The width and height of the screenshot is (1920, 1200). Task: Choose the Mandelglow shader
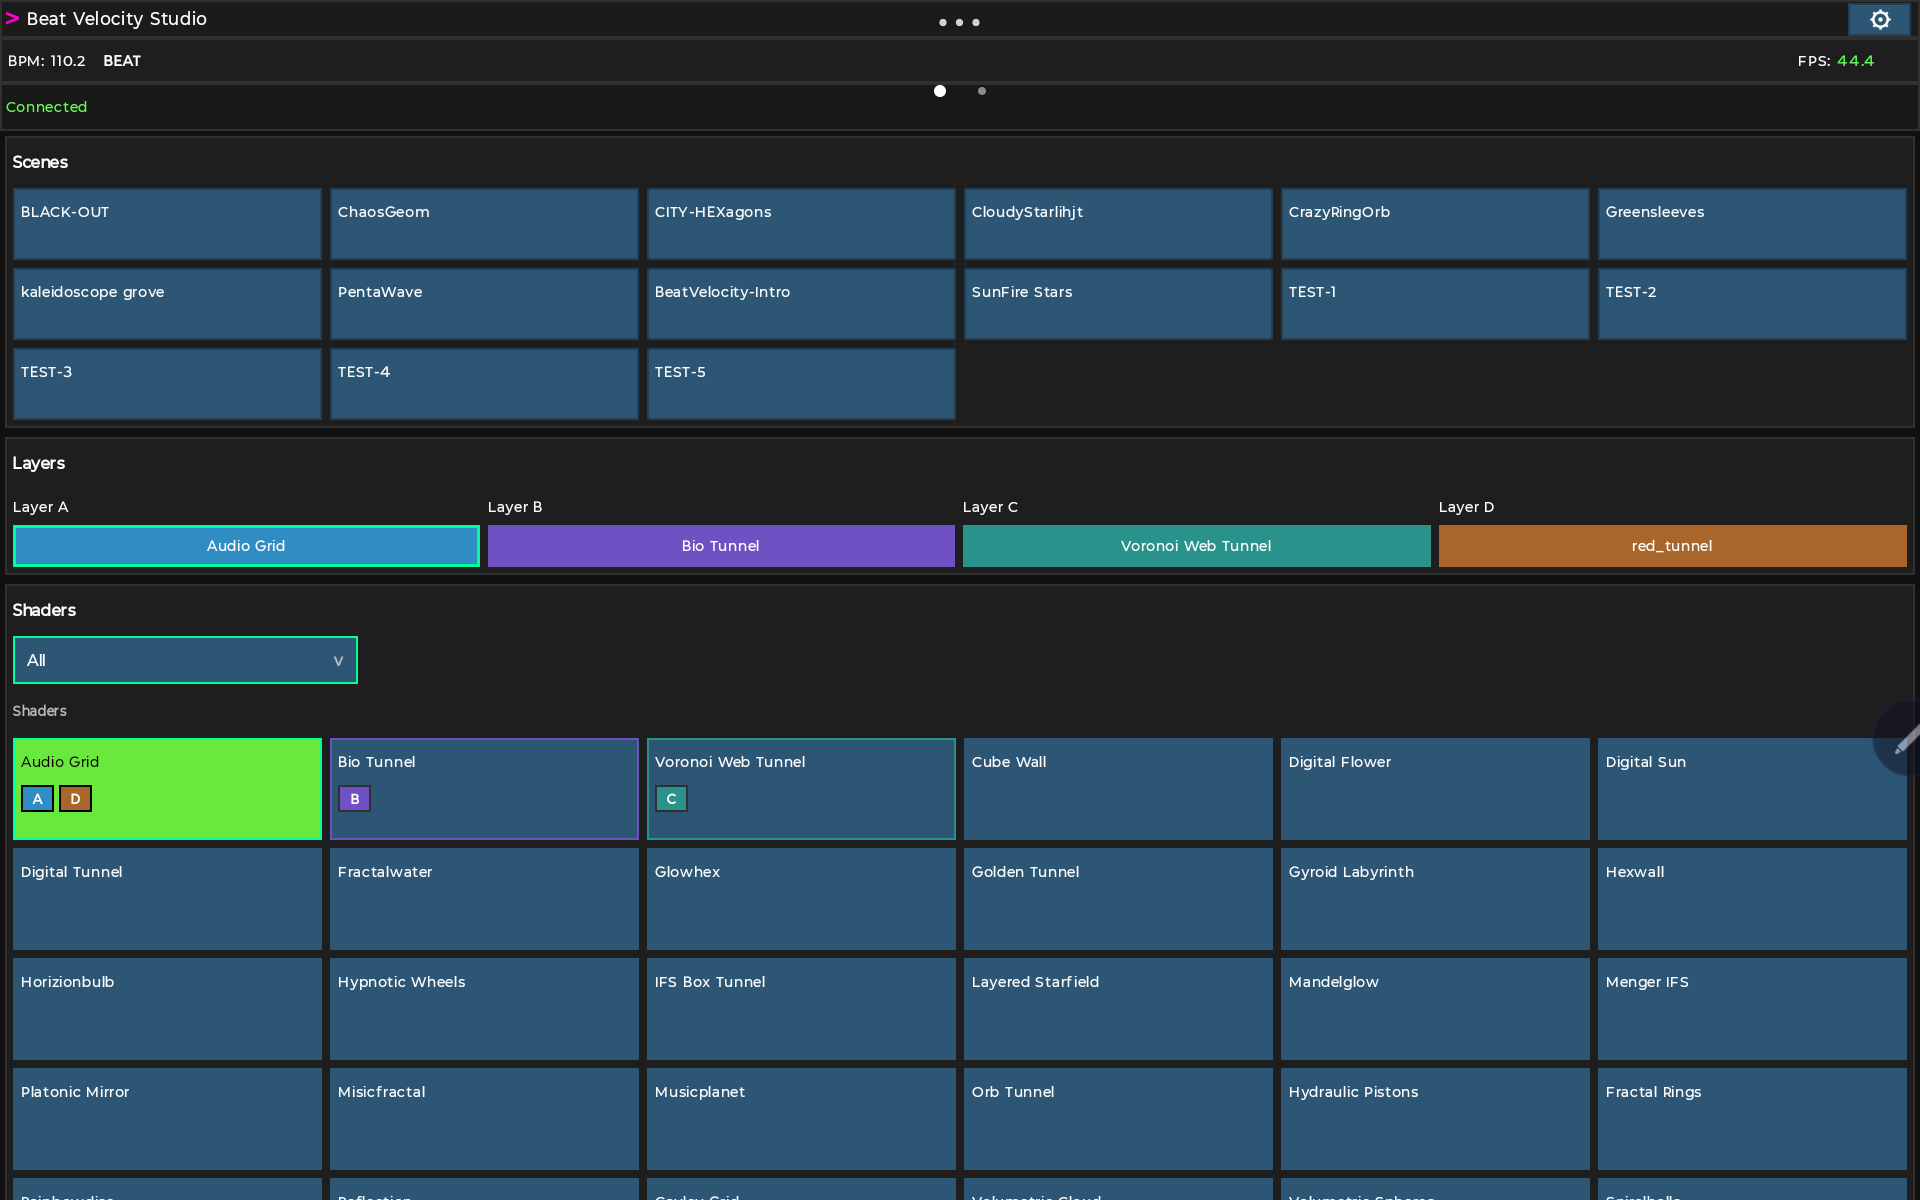[1435, 1009]
